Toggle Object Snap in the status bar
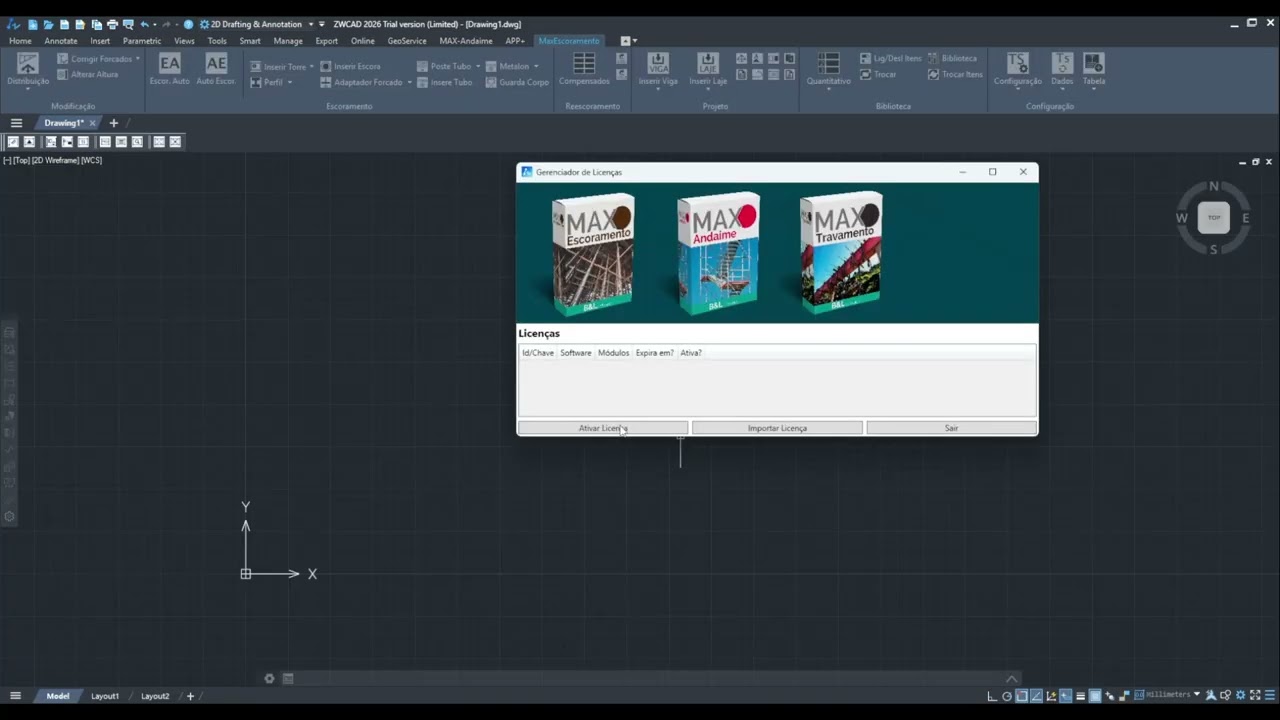 pyautogui.click(x=1022, y=696)
